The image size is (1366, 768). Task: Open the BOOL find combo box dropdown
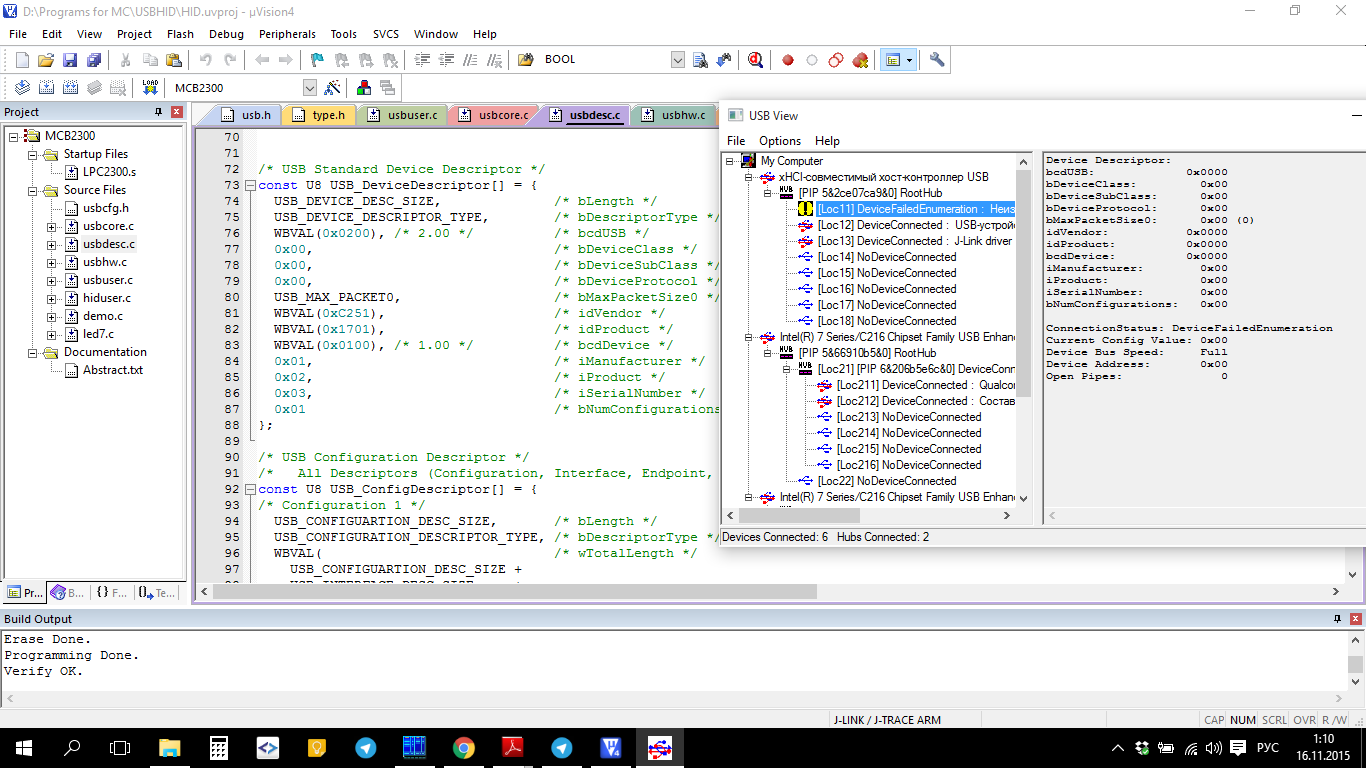678,60
